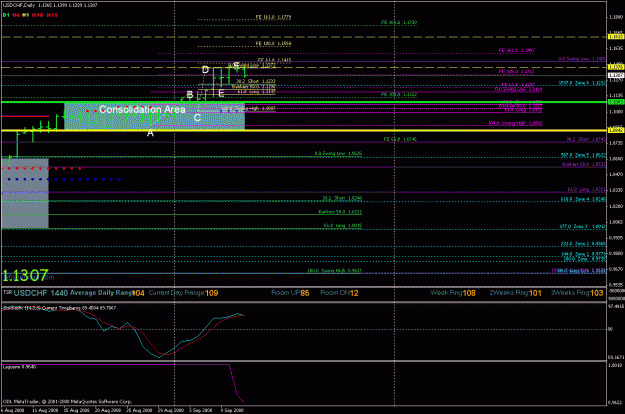Click the Average Daily Range value 104

point(138,293)
